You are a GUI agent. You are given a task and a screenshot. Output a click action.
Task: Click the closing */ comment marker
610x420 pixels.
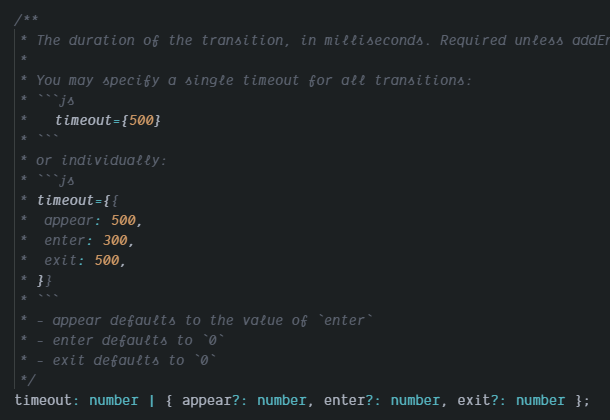28,380
